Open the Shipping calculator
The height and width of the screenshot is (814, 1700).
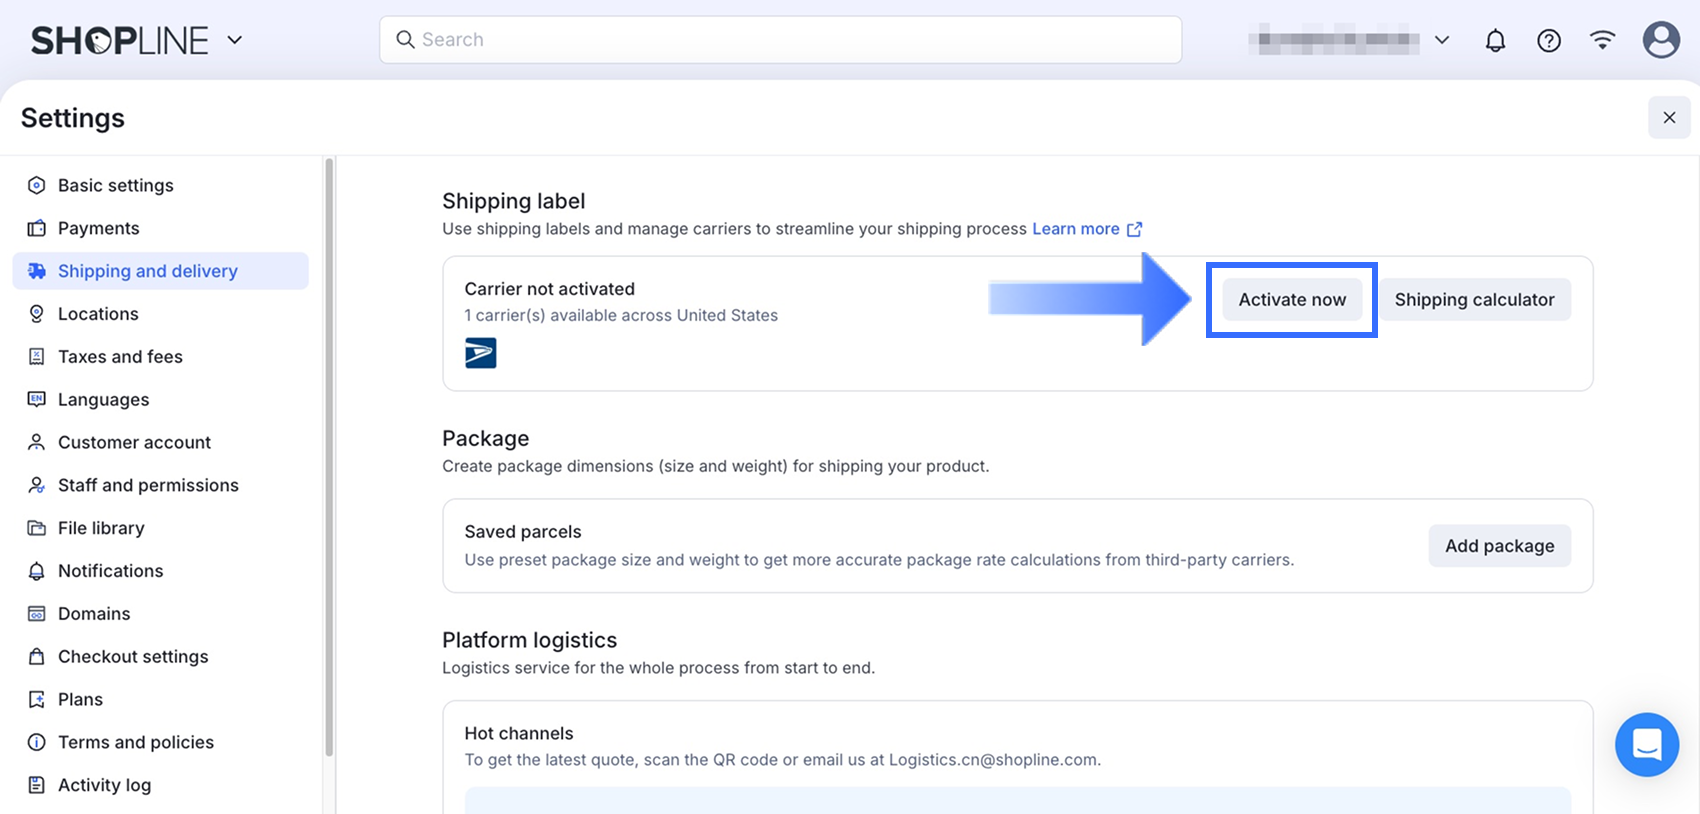pyautogui.click(x=1474, y=300)
